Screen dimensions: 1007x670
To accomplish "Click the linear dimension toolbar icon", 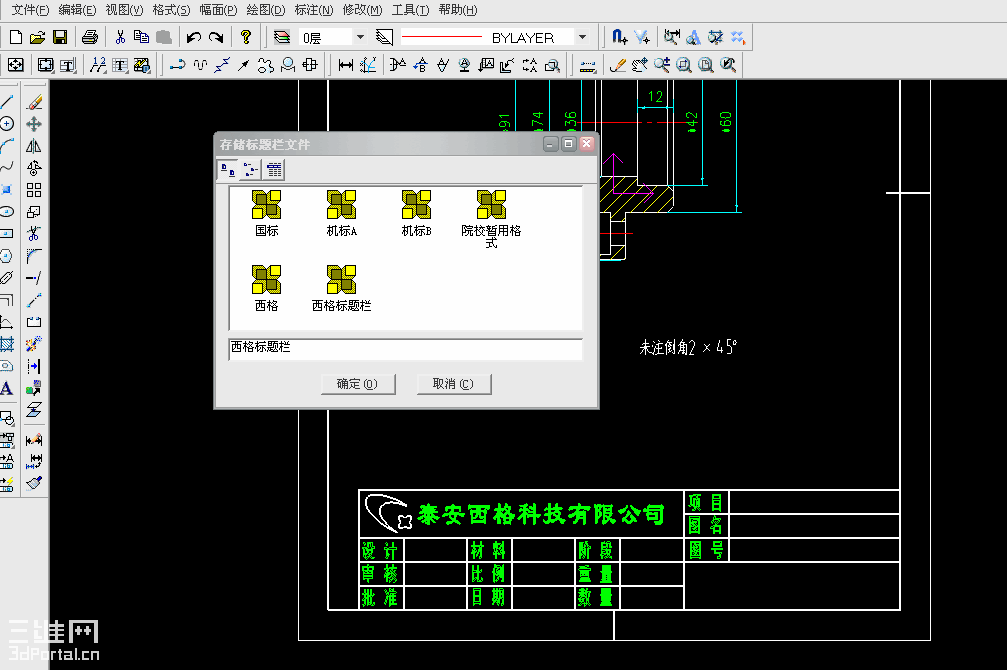I will pyautogui.click(x=346, y=65).
